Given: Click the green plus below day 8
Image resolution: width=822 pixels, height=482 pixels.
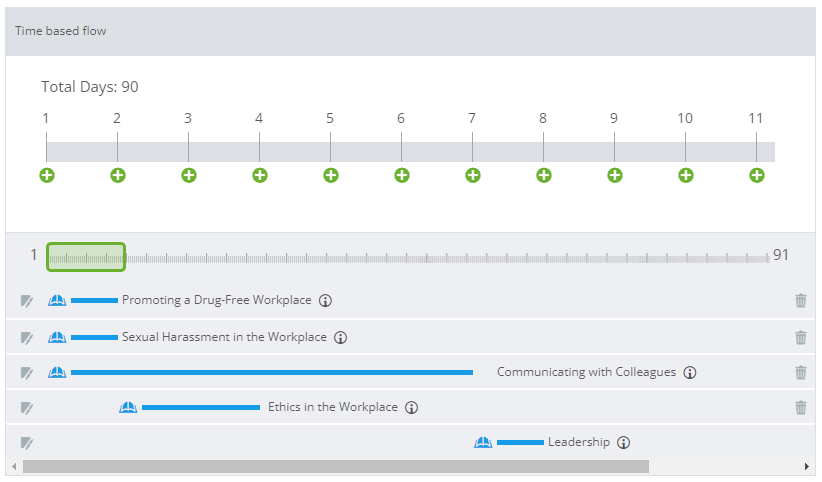Looking at the screenshot, I should [x=543, y=175].
